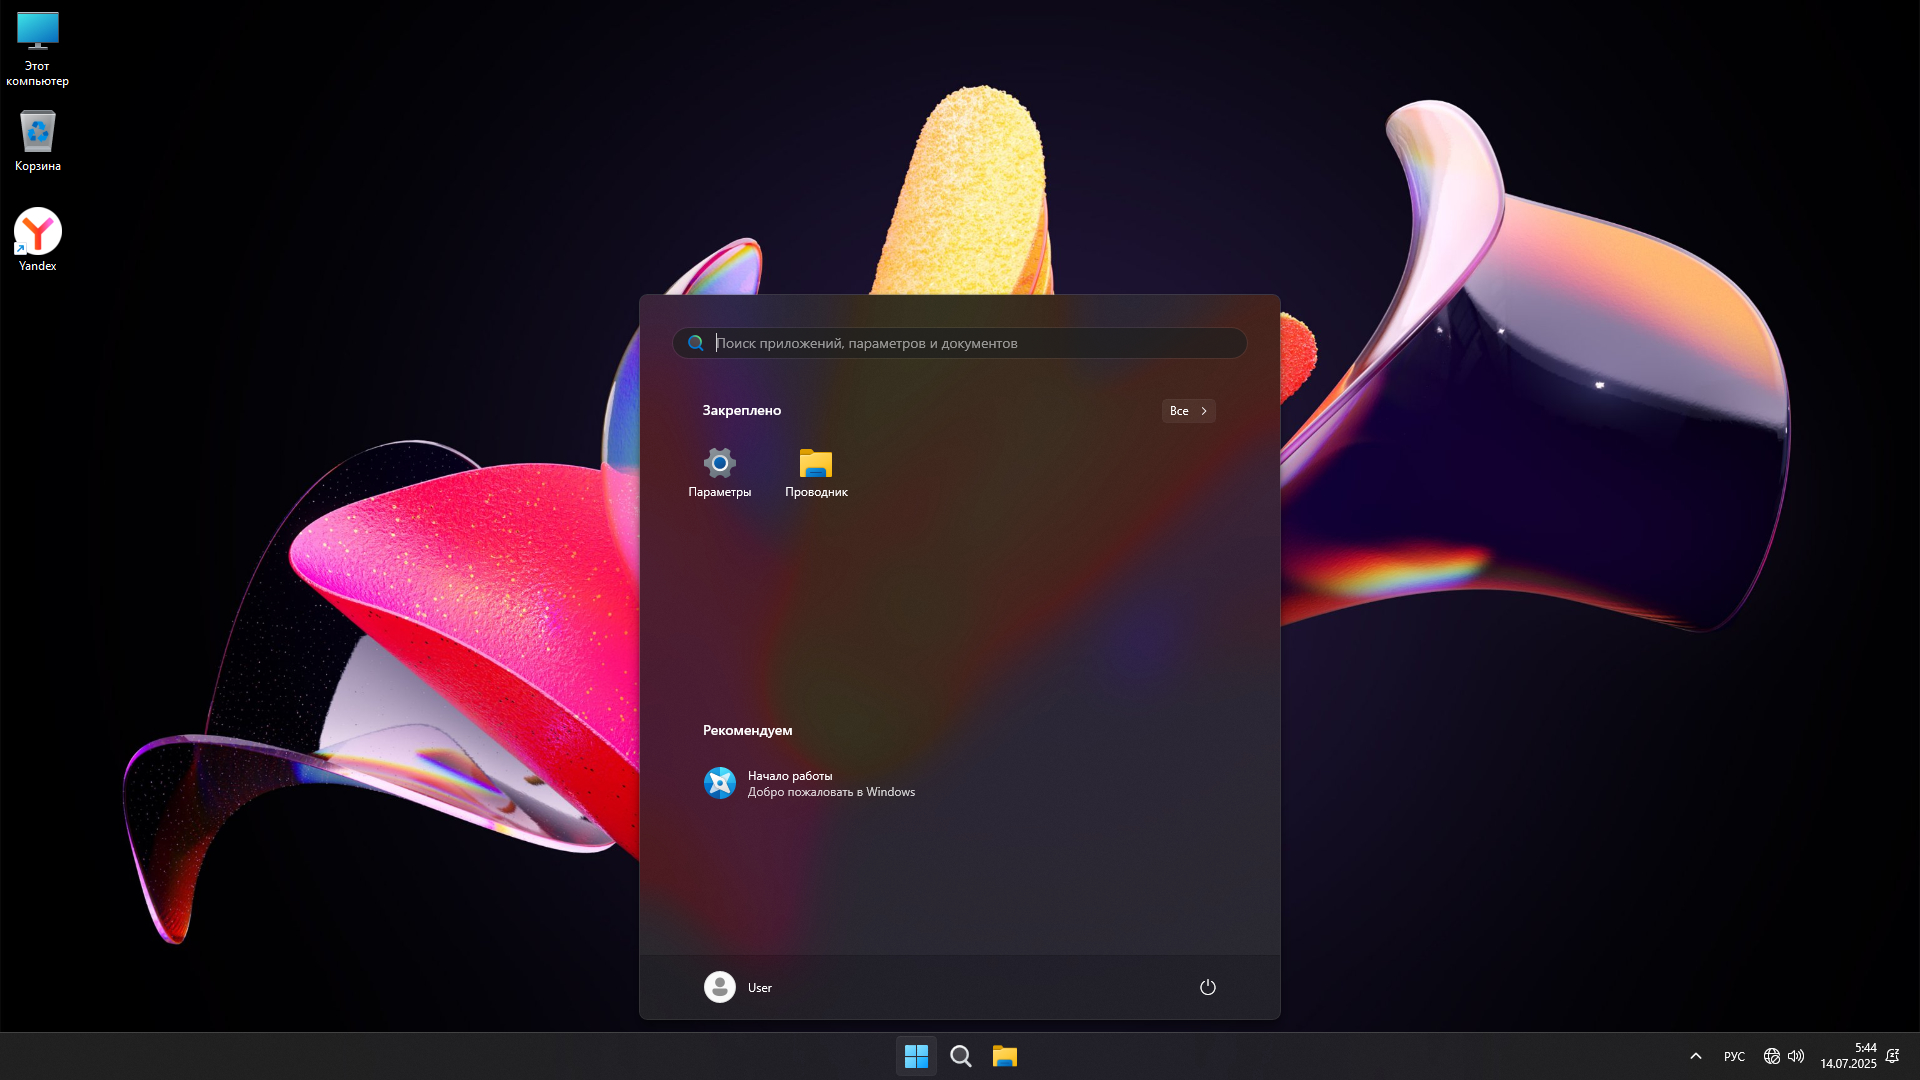
Task: Expand all apps with Все button
Action: pyautogui.click(x=1188, y=411)
